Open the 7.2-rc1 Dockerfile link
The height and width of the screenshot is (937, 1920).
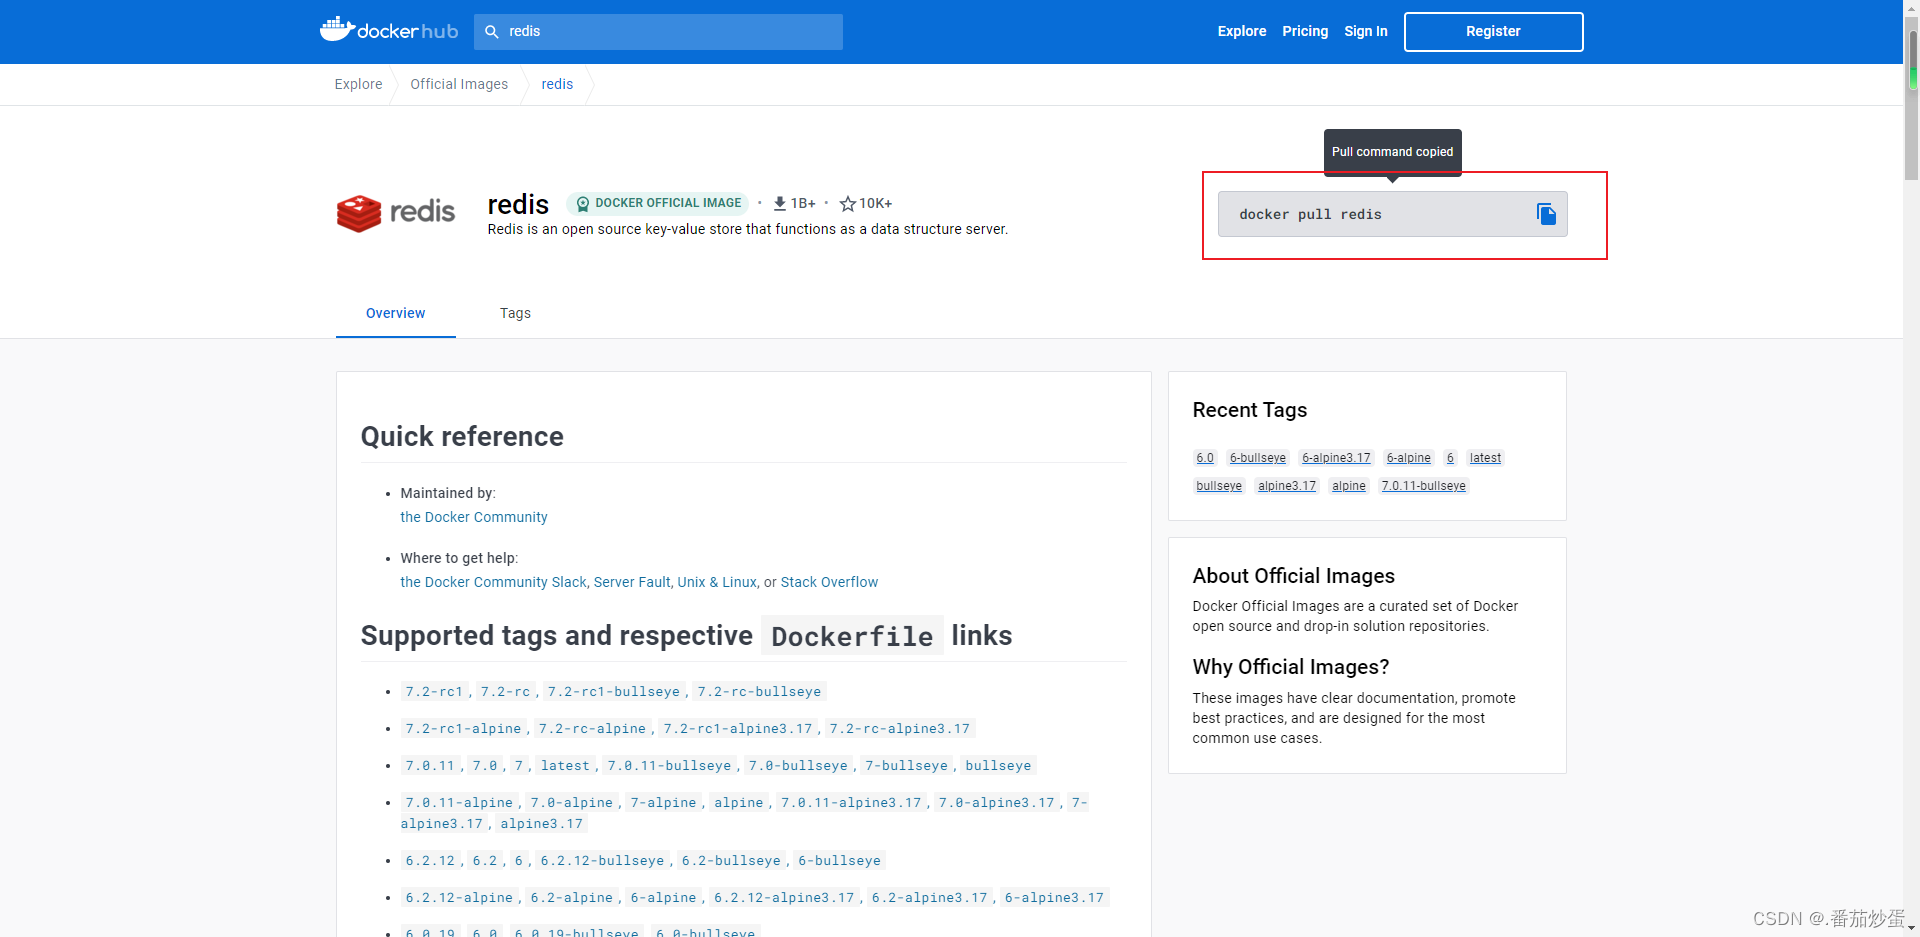[434, 691]
